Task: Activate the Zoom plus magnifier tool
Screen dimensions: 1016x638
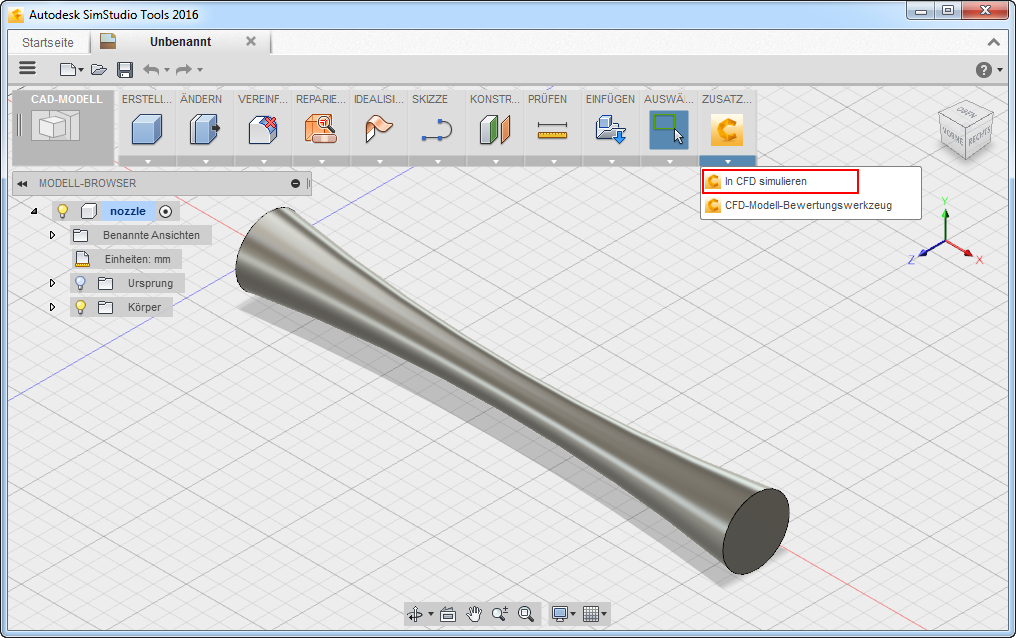Action: (x=500, y=613)
